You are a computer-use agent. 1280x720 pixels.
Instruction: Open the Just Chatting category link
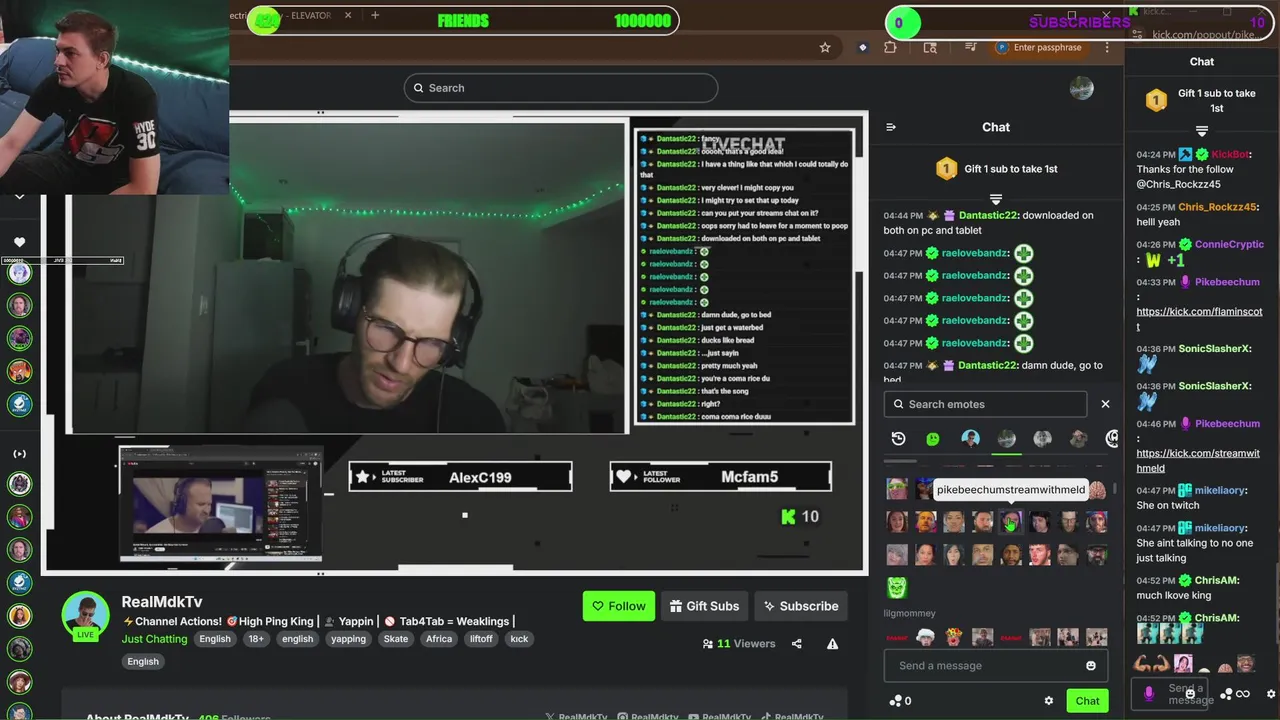[154, 639]
